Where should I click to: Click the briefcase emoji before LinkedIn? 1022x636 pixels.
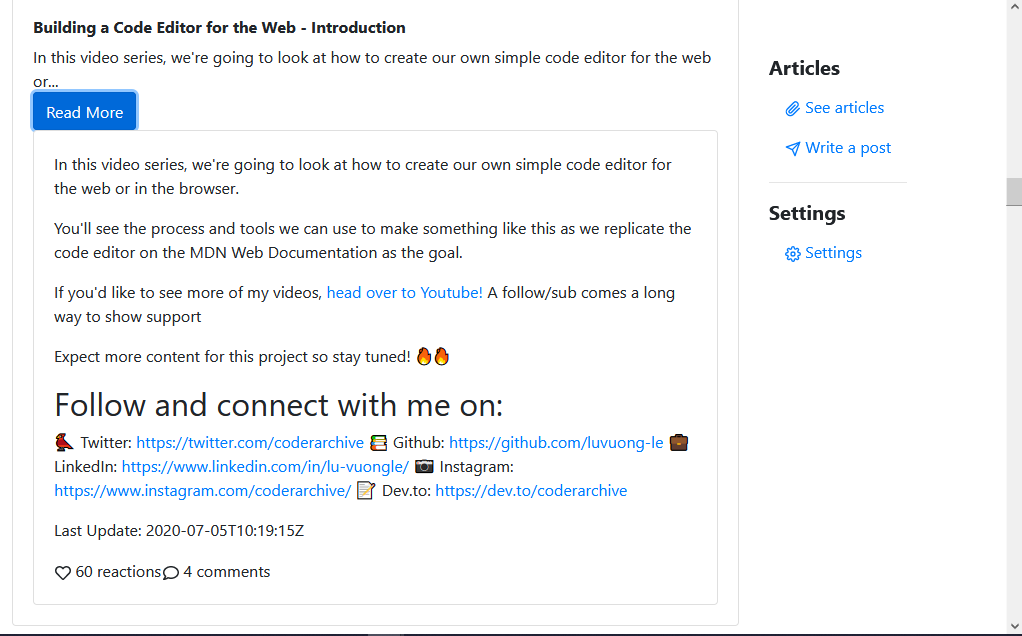pyautogui.click(x=679, y=442)
